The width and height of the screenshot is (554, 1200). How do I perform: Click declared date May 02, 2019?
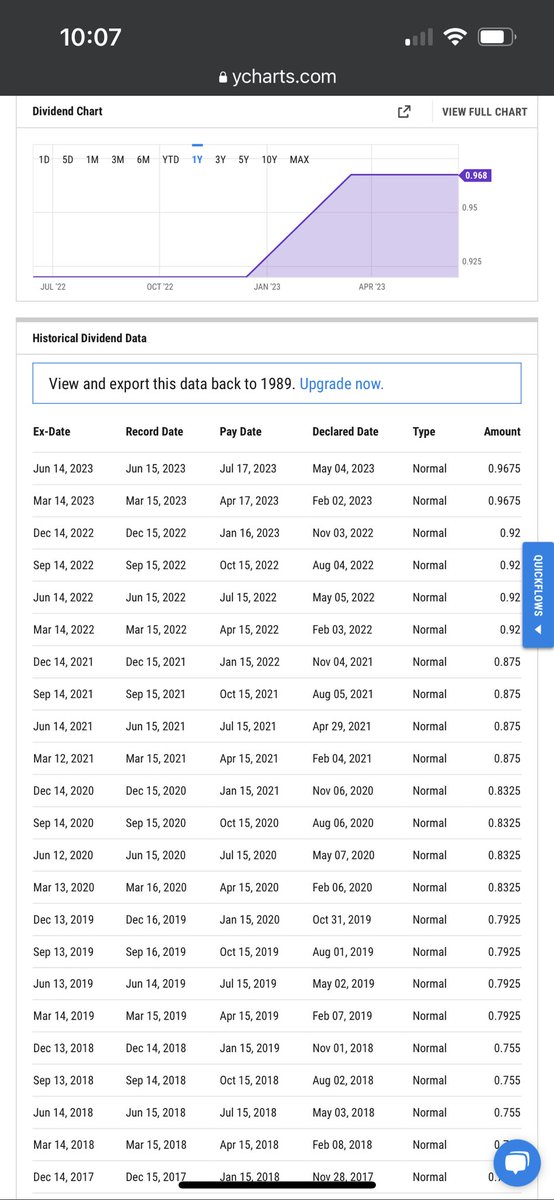pos(343,984)
